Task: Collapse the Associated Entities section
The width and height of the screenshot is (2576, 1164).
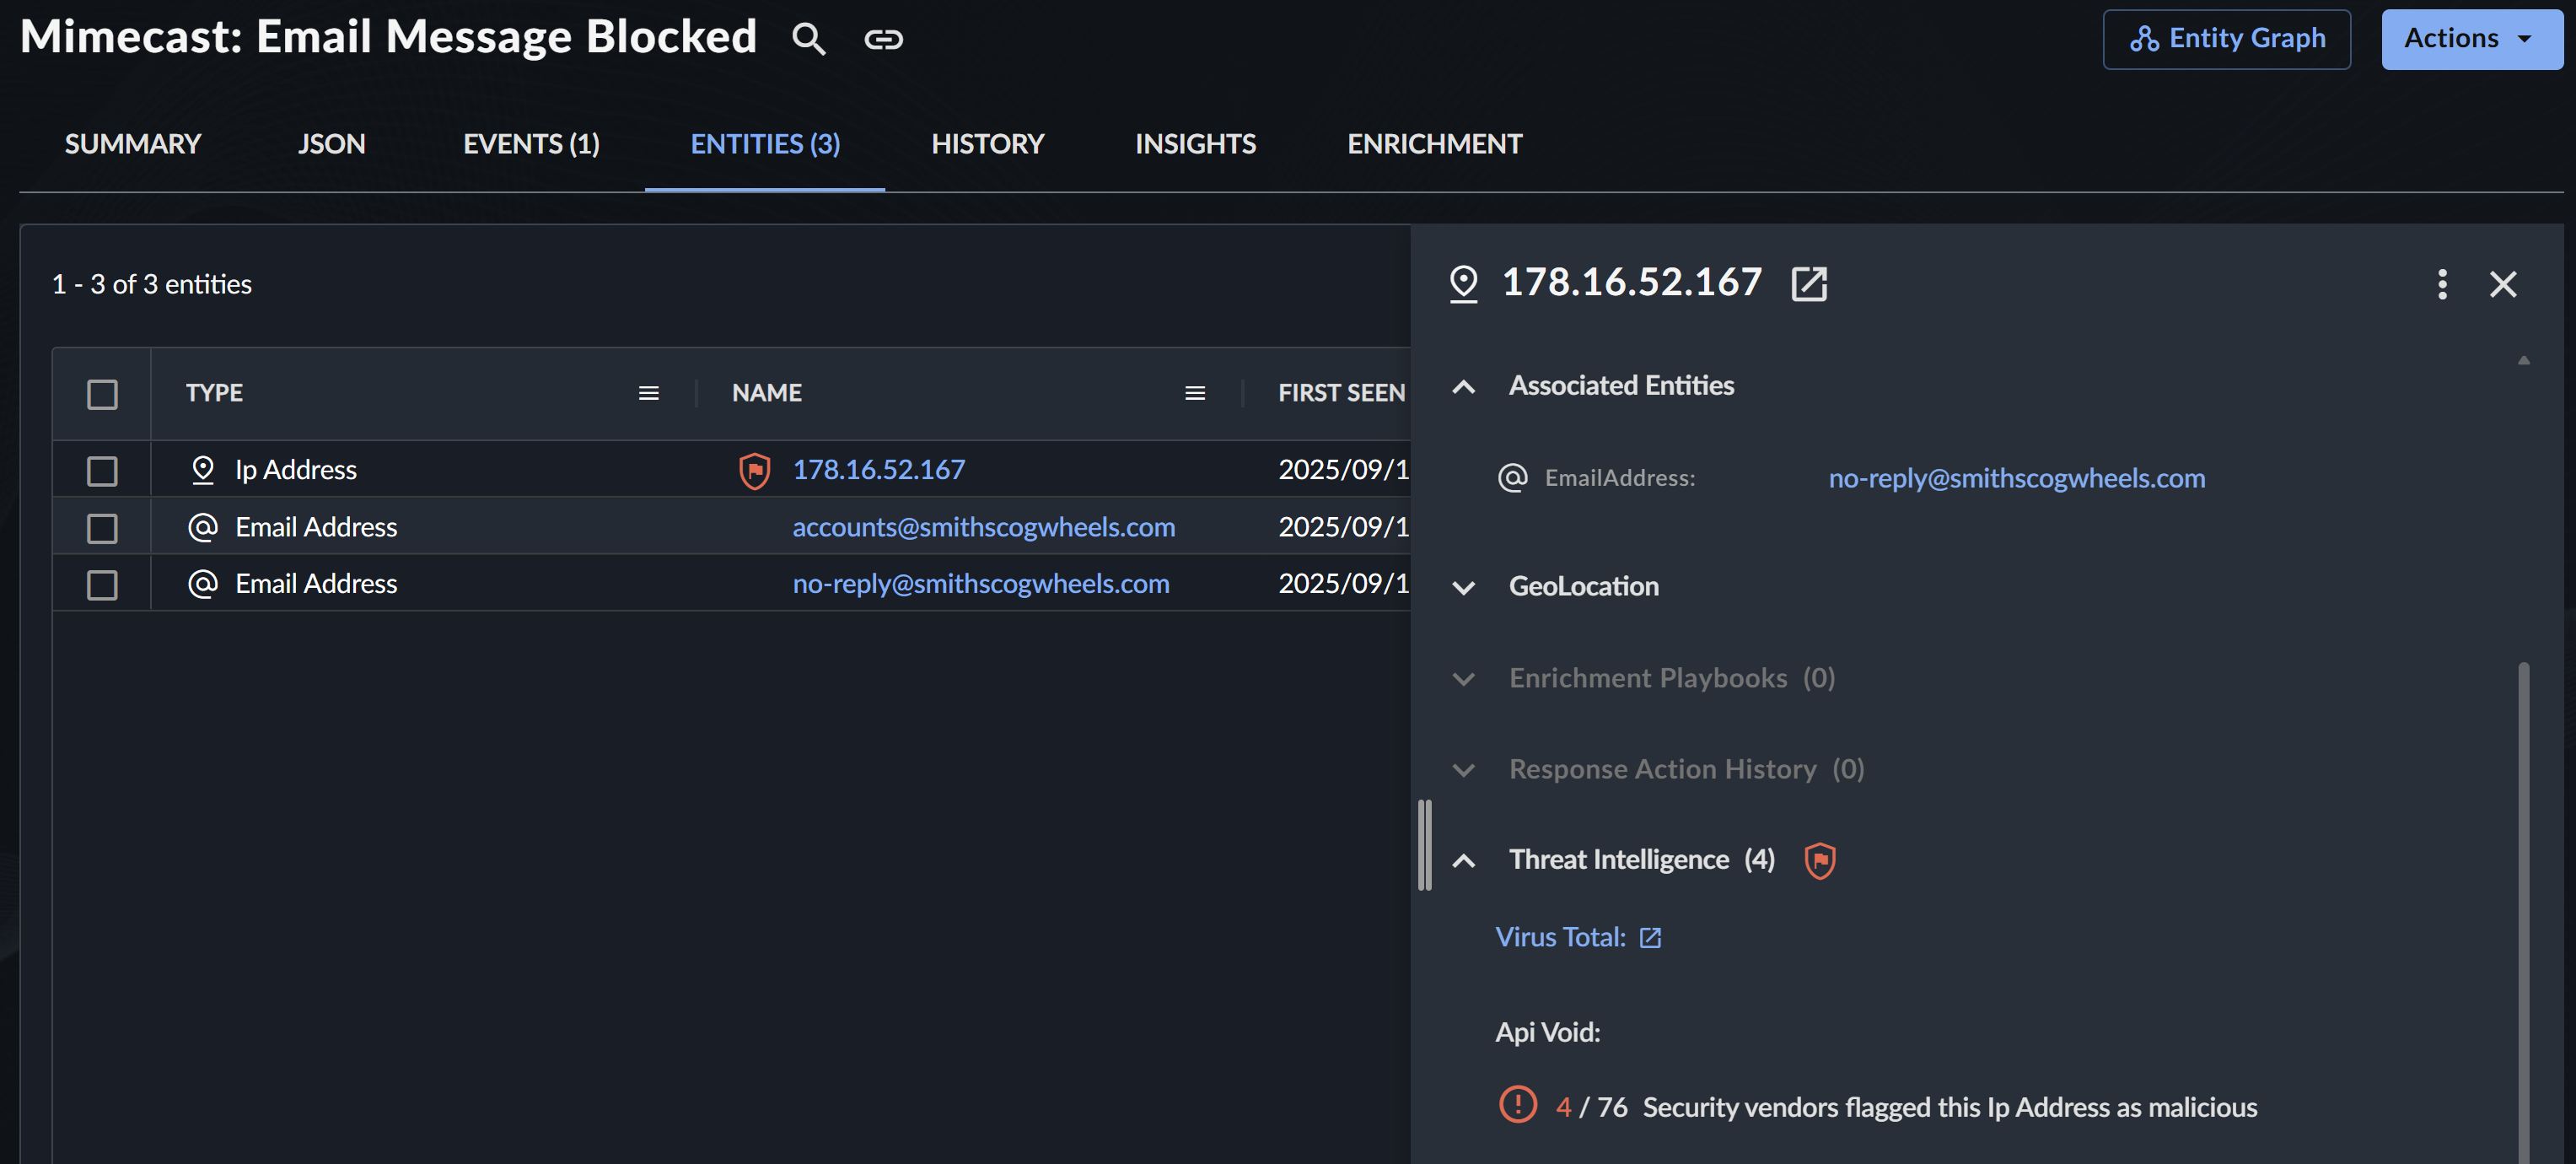Action: 1463,386
